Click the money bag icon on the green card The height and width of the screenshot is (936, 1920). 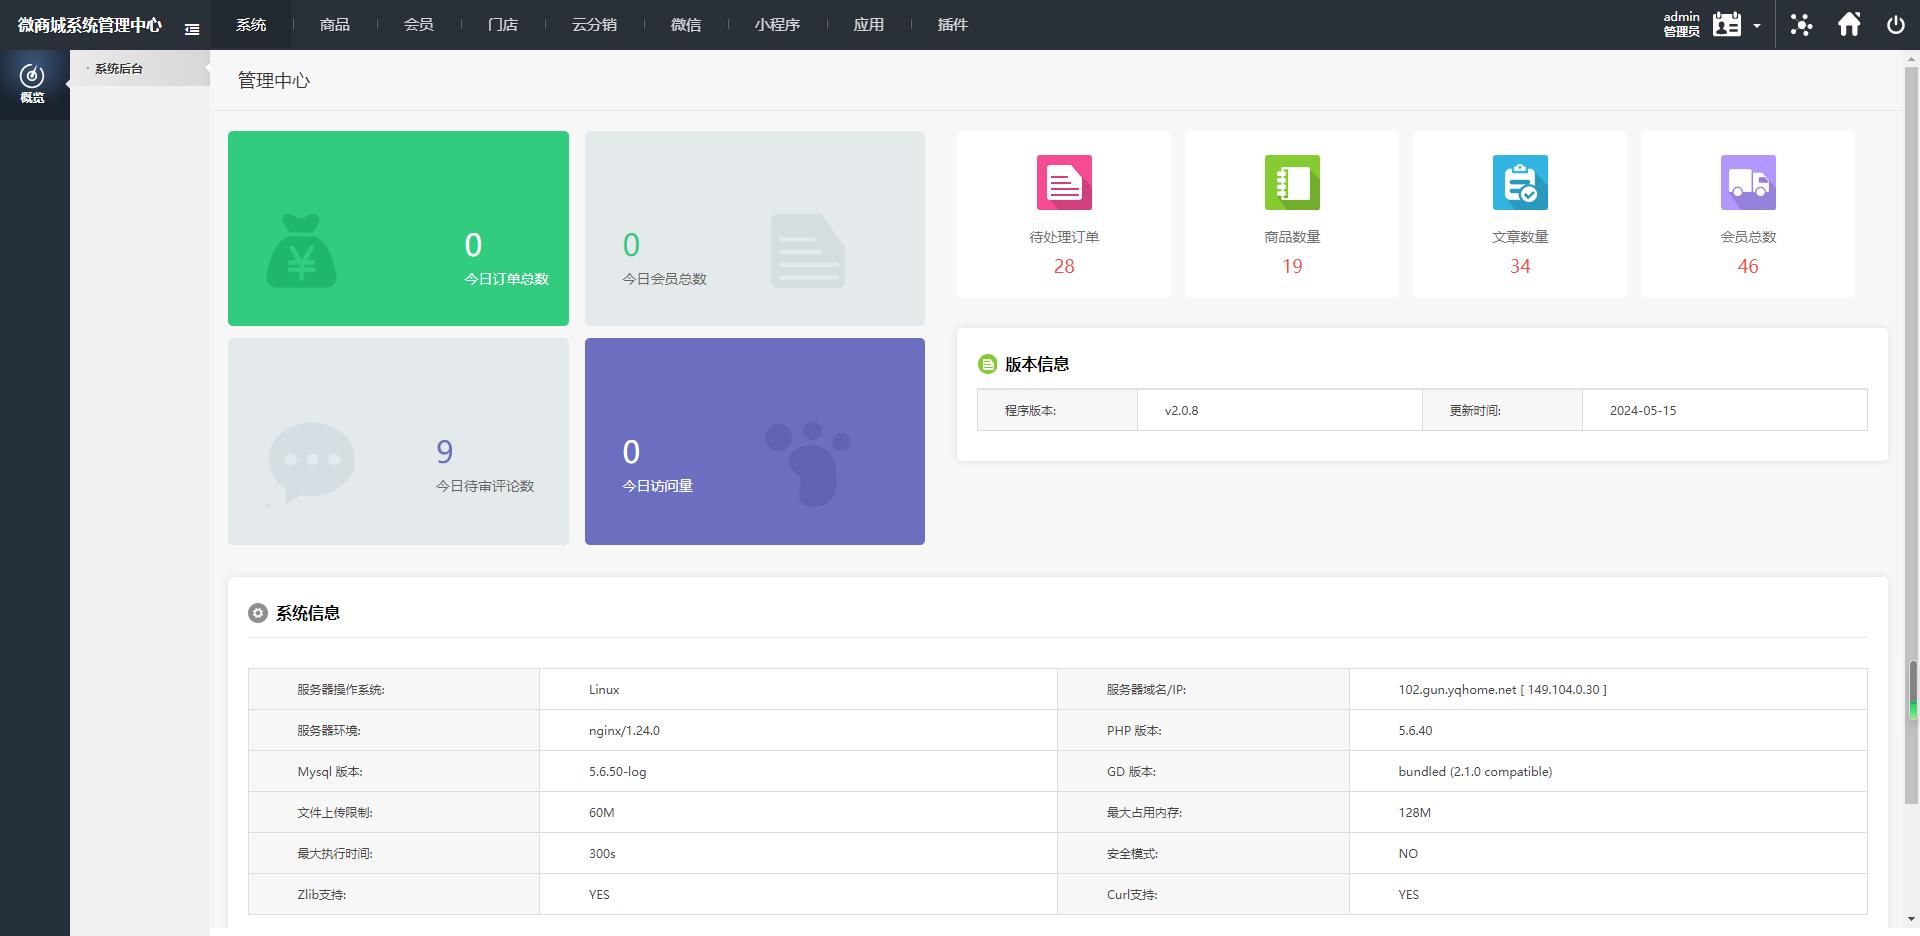click(301, 251)
